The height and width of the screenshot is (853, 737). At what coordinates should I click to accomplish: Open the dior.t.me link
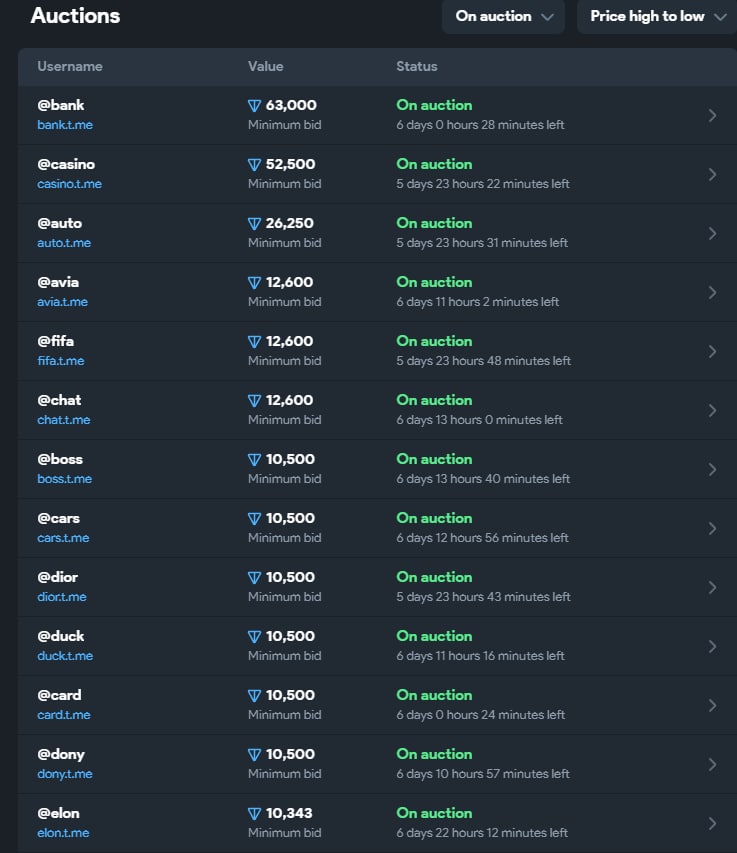click(x=61, y=597)
